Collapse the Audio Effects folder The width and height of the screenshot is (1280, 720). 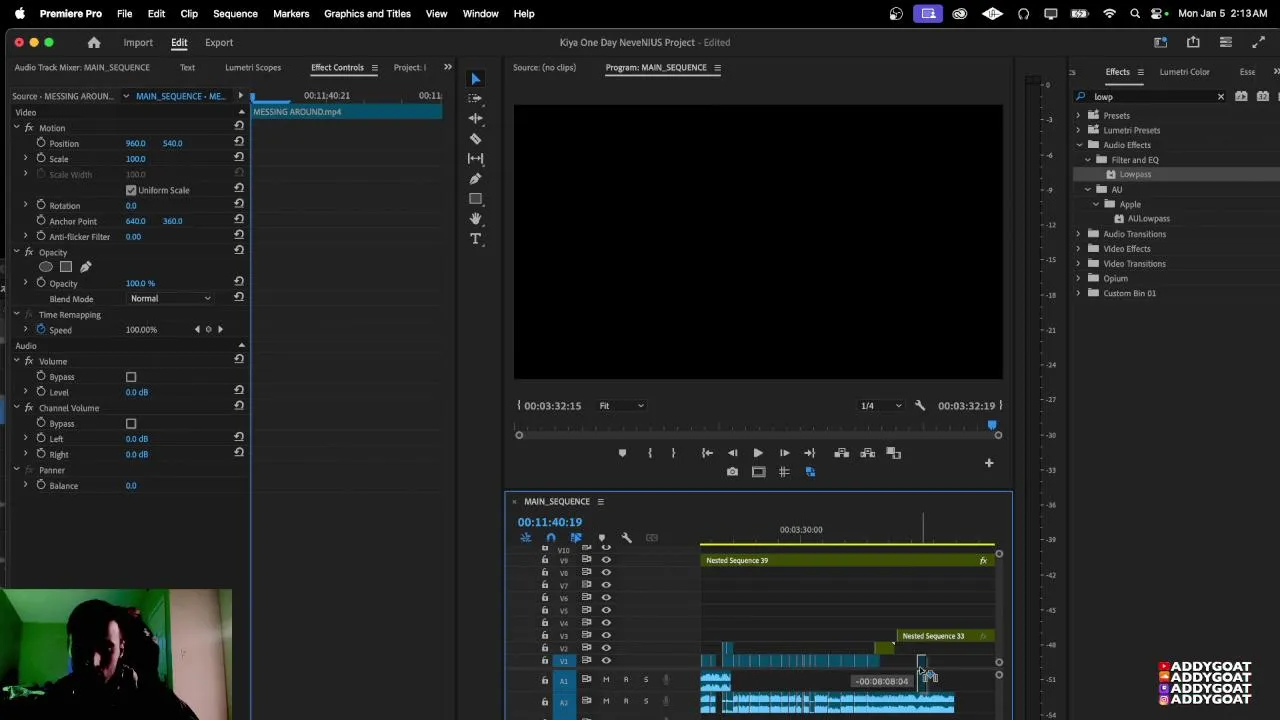pyautogui.click(x=1078, y=145)
